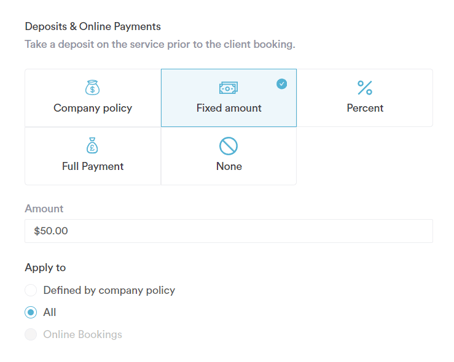Viewport: 454px width, 362px height.
Task: Pick the Percent deposit option label
Action: [365, 108]
